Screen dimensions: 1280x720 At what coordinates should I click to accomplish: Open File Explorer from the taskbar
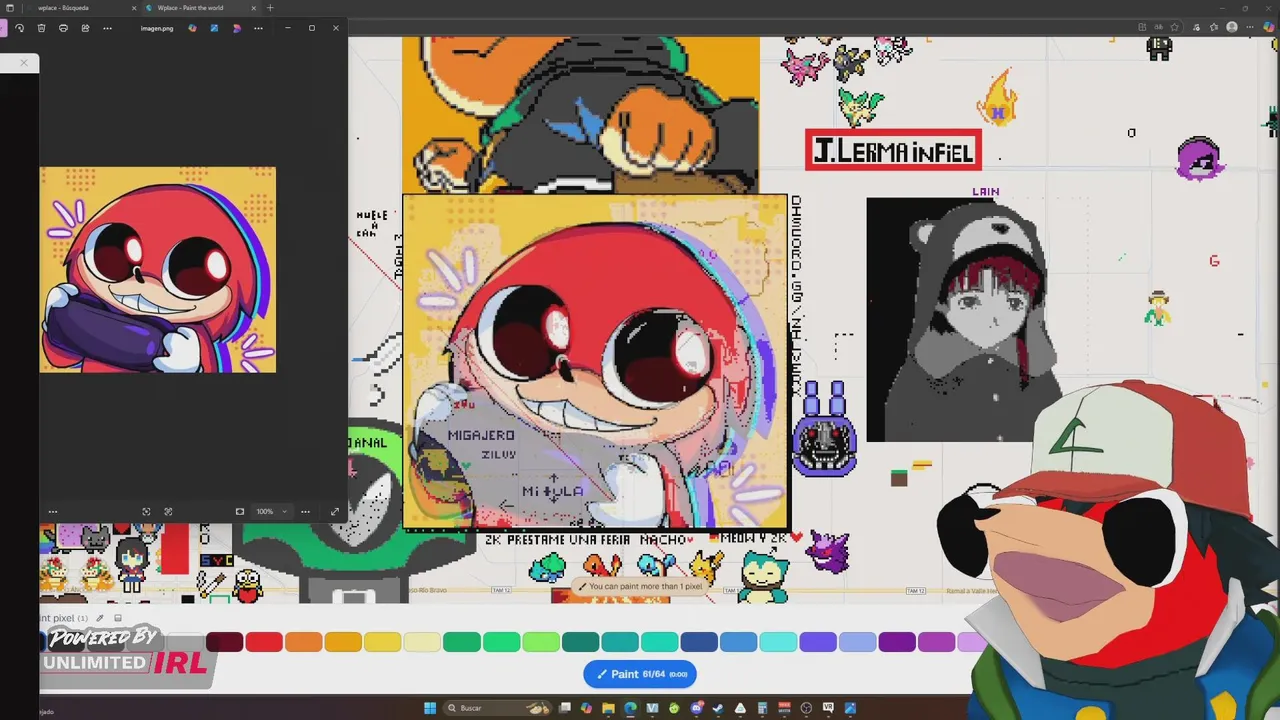(608, 708)
